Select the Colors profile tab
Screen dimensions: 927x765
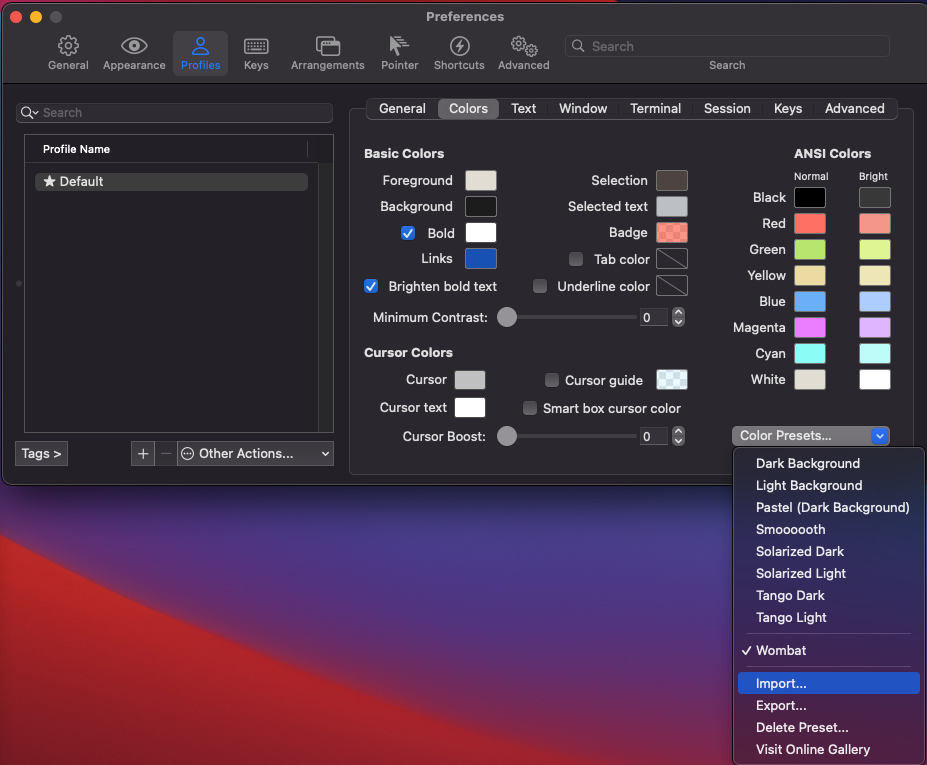(x=468, y=108)
